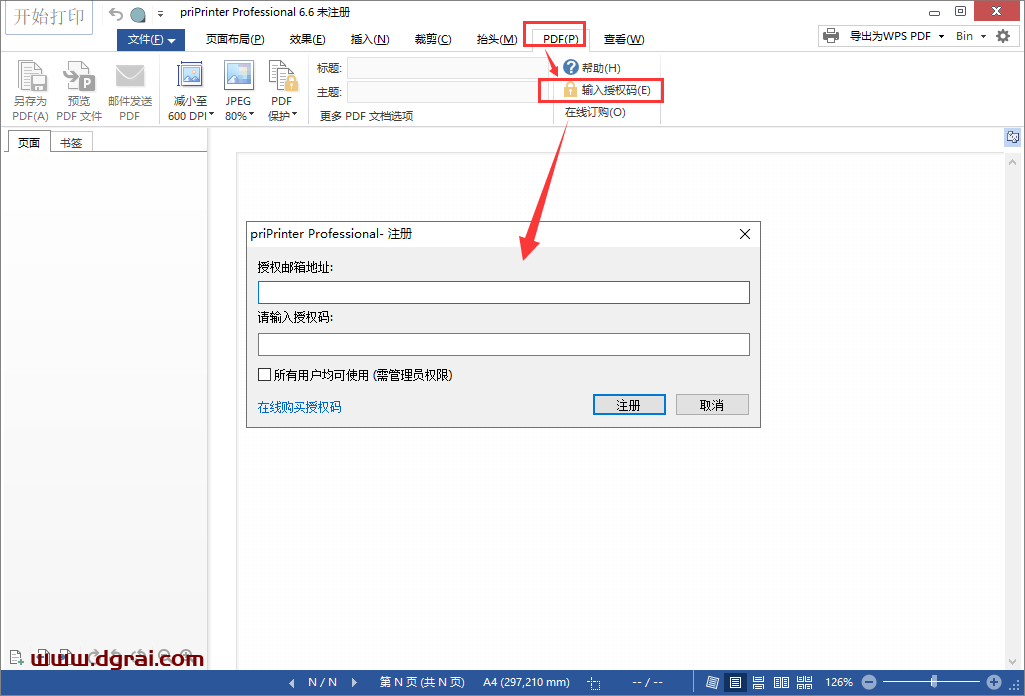Image resolution: width=1025 pixels, height=696 pixels.
Task: Click the printer icon near 导出为WPS PDF
Action: click(831, 35)
